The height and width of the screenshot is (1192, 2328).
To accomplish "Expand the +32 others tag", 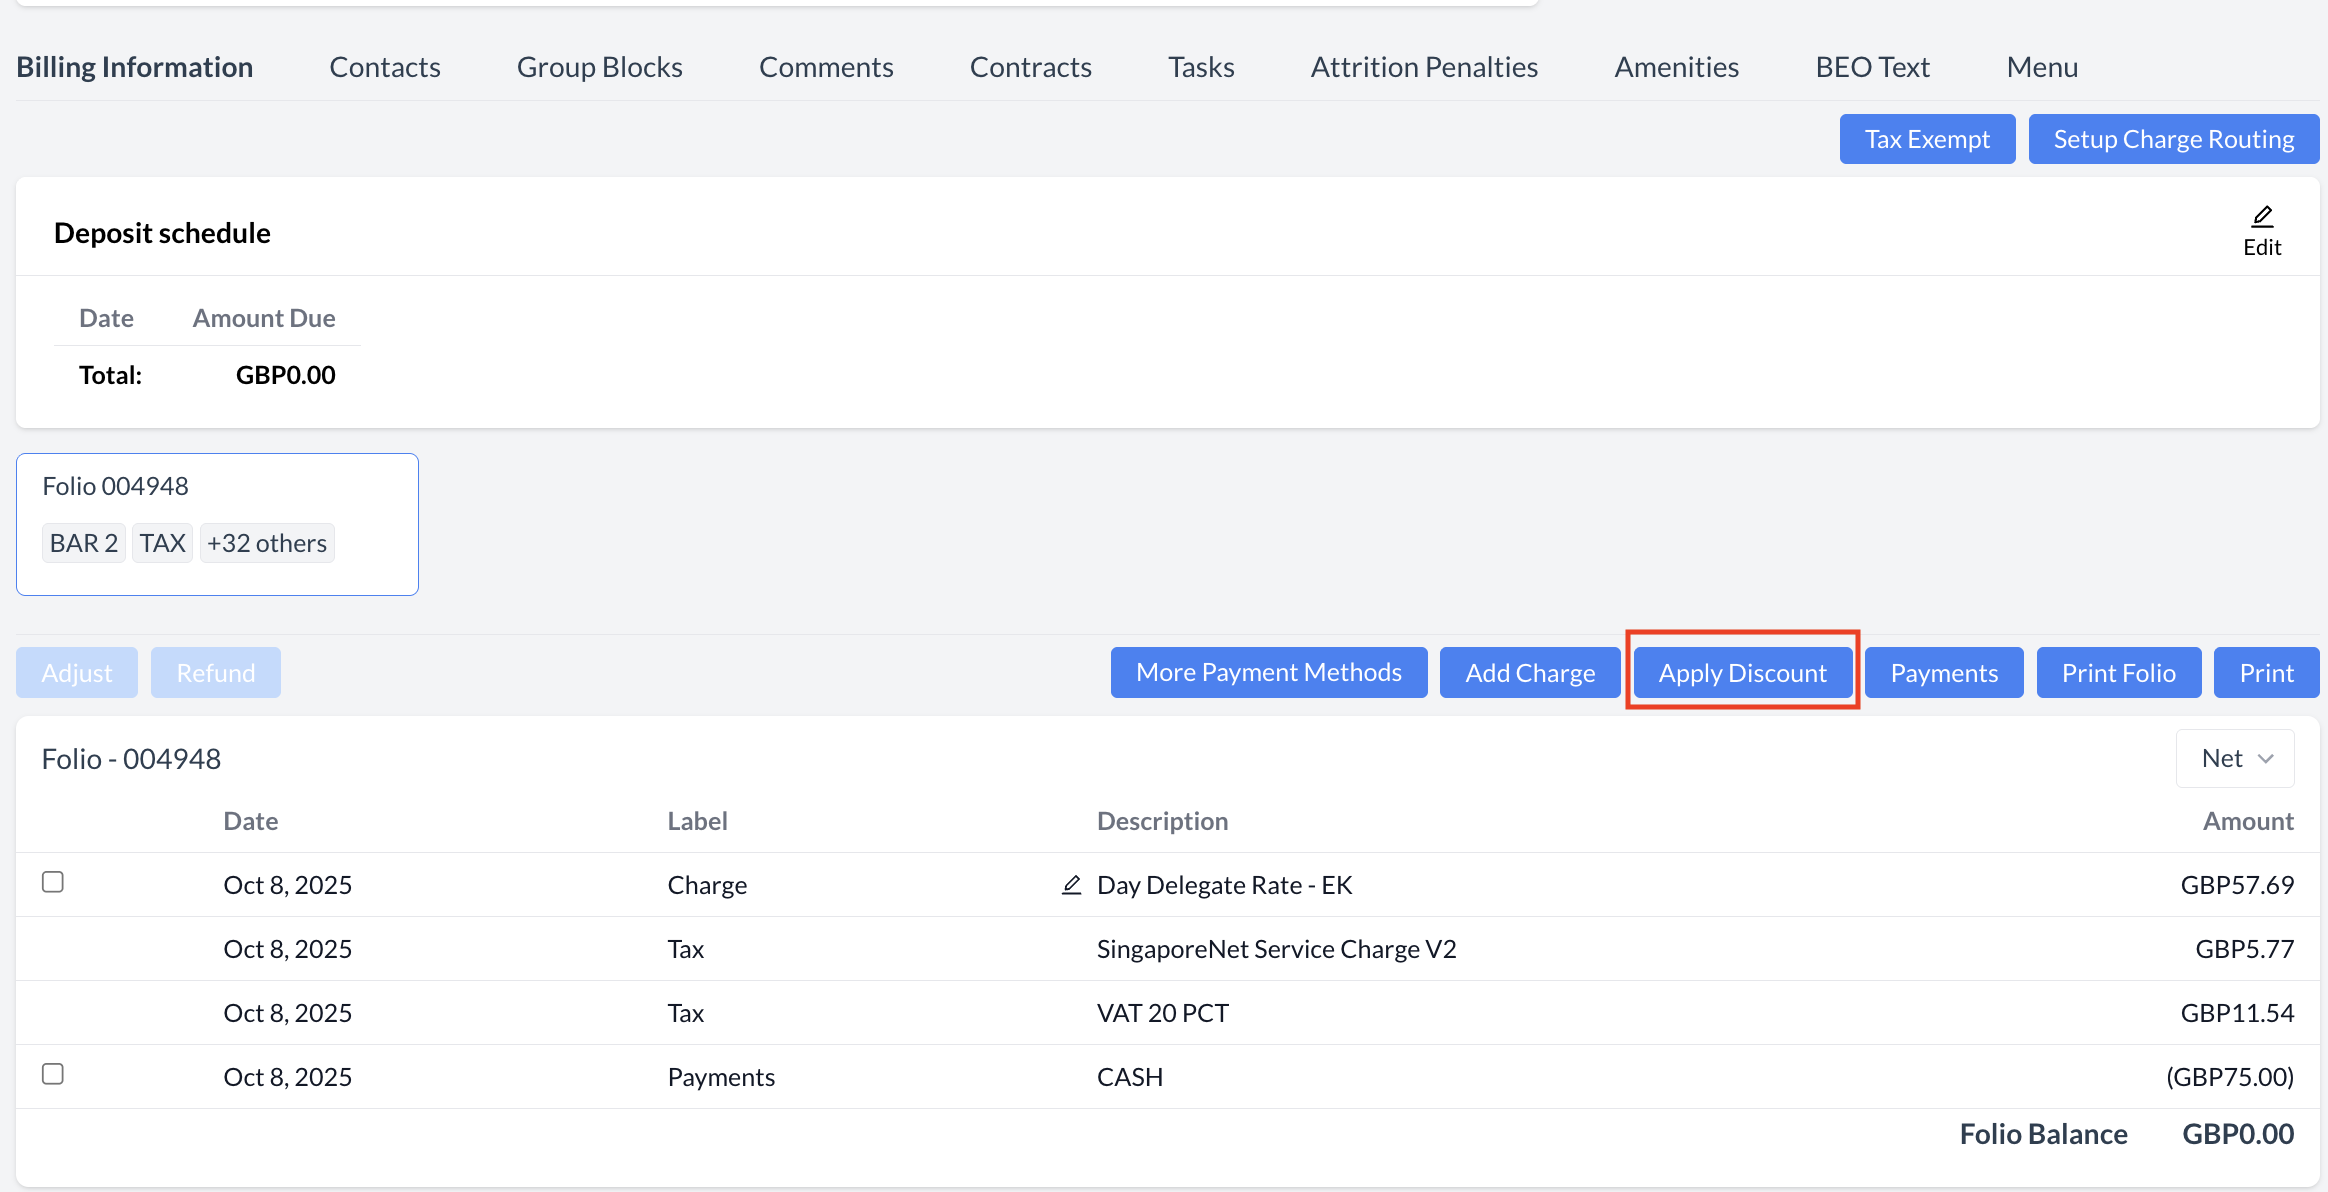I will [x=267, y=543].
